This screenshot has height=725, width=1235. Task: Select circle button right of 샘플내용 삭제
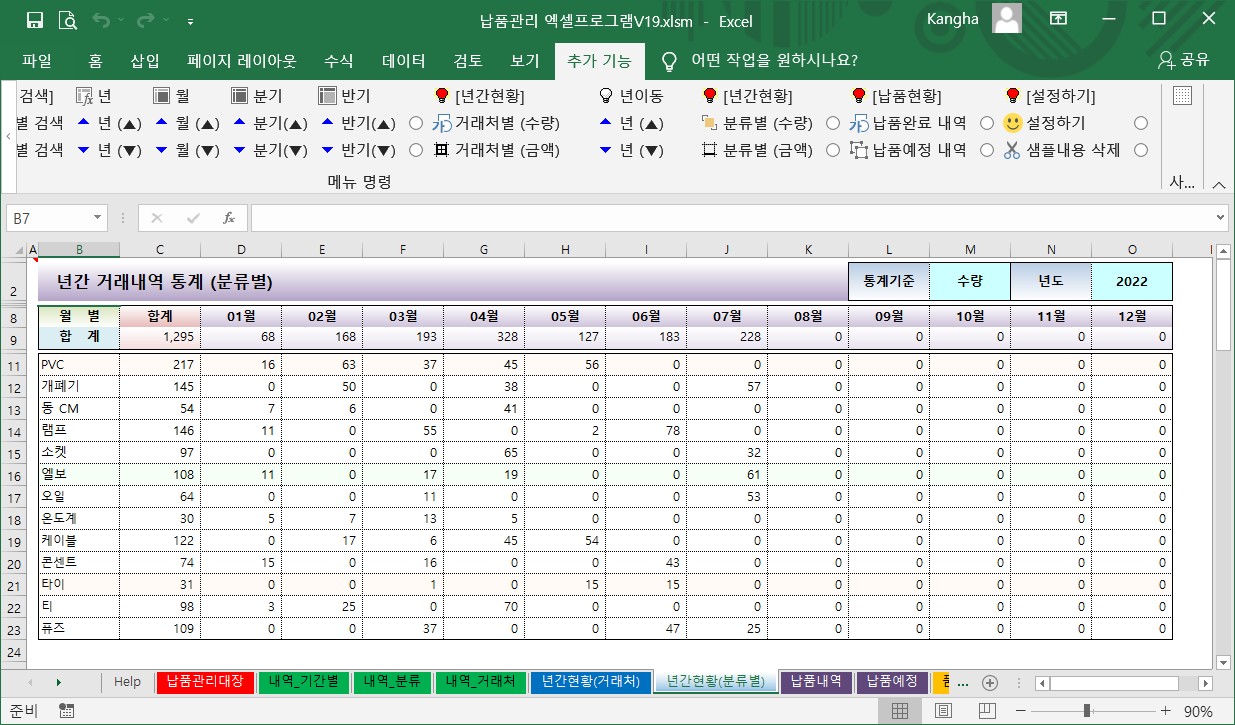[x=1141, y=151]
